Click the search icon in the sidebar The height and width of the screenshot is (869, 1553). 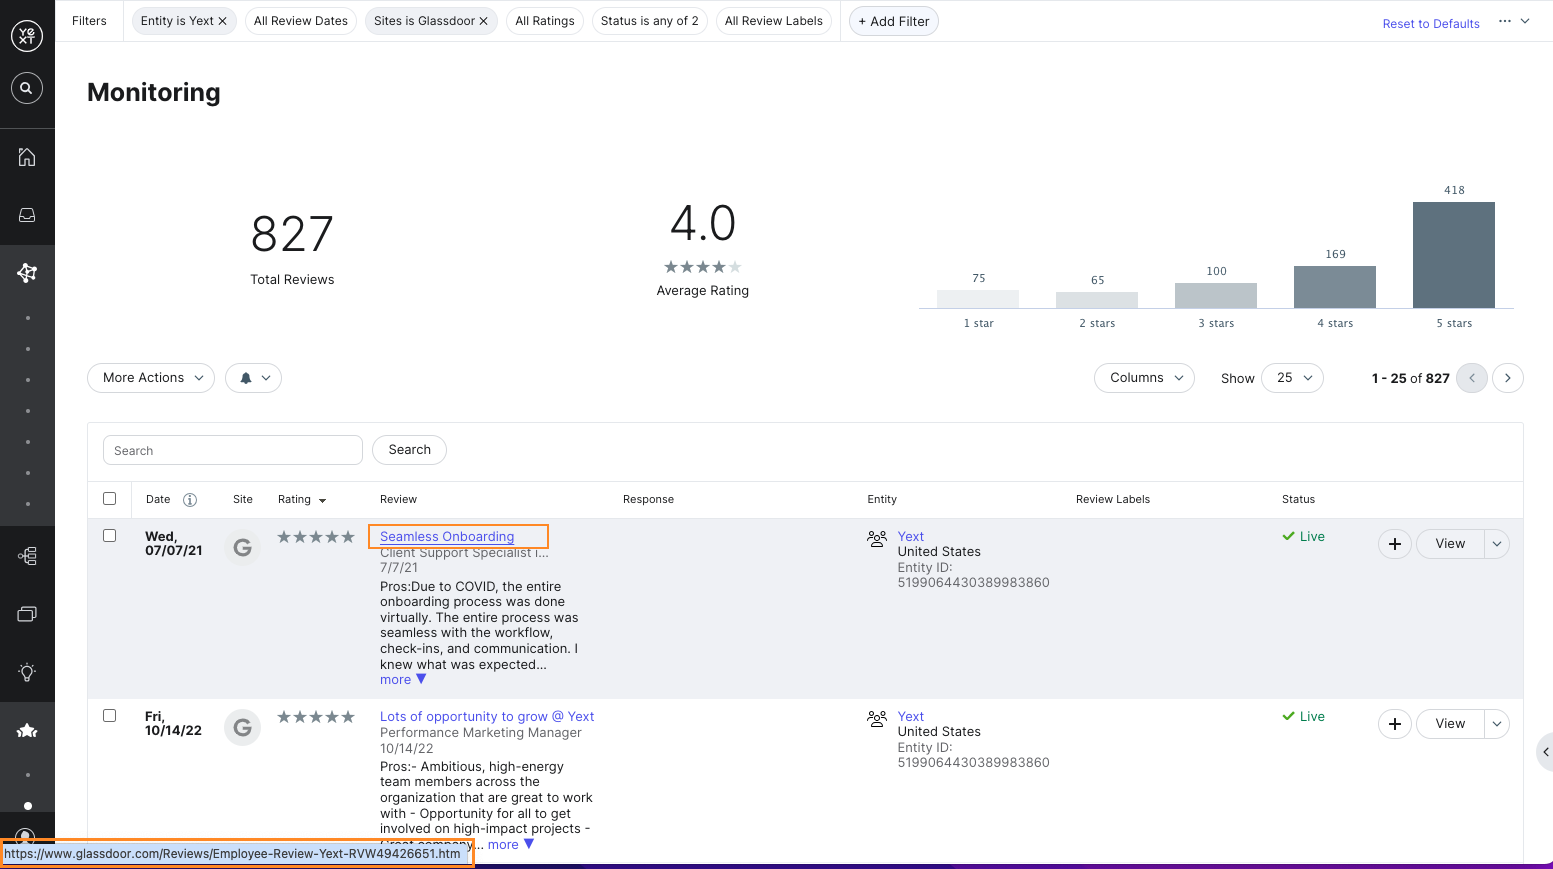click(27, 88)
